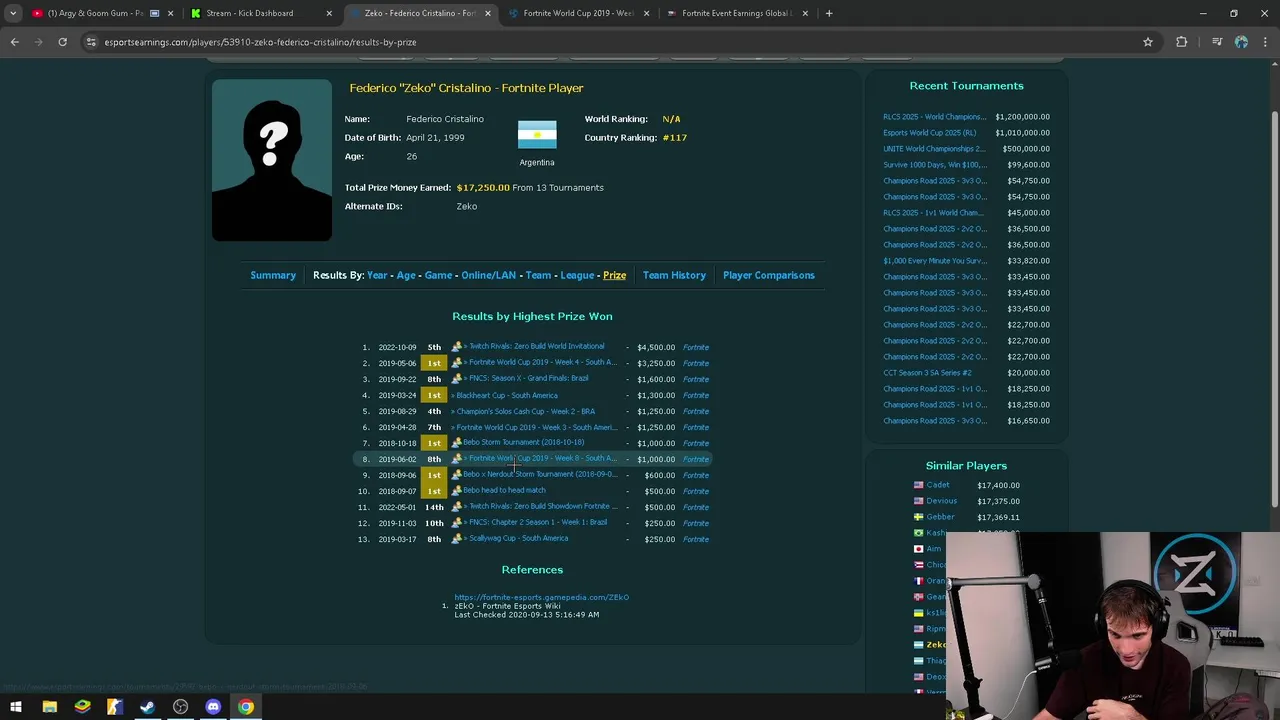
Task: Bookmark this page with the star icon
Action: tap(1148, 42)
